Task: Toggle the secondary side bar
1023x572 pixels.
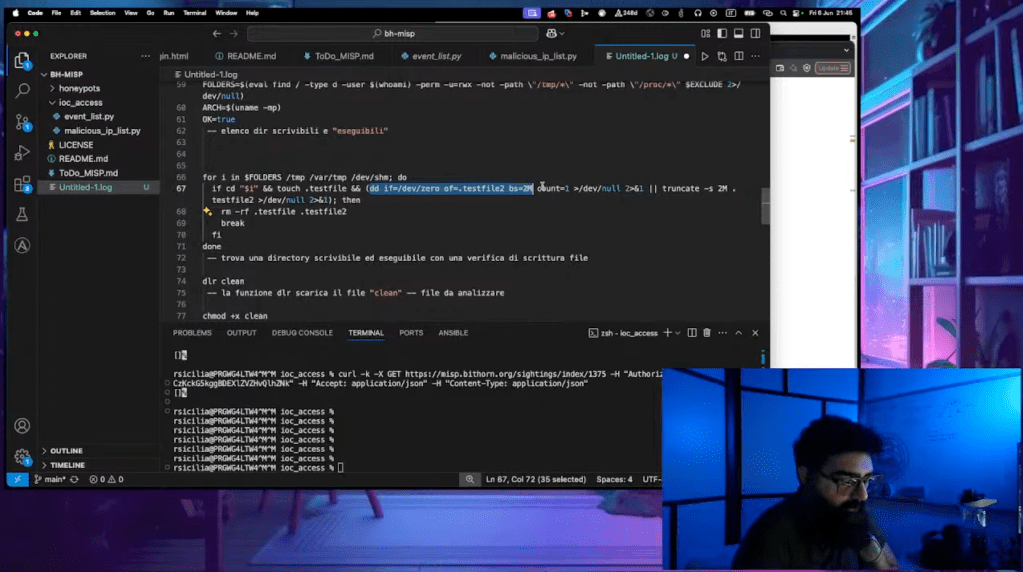Action: click(755, 33)
